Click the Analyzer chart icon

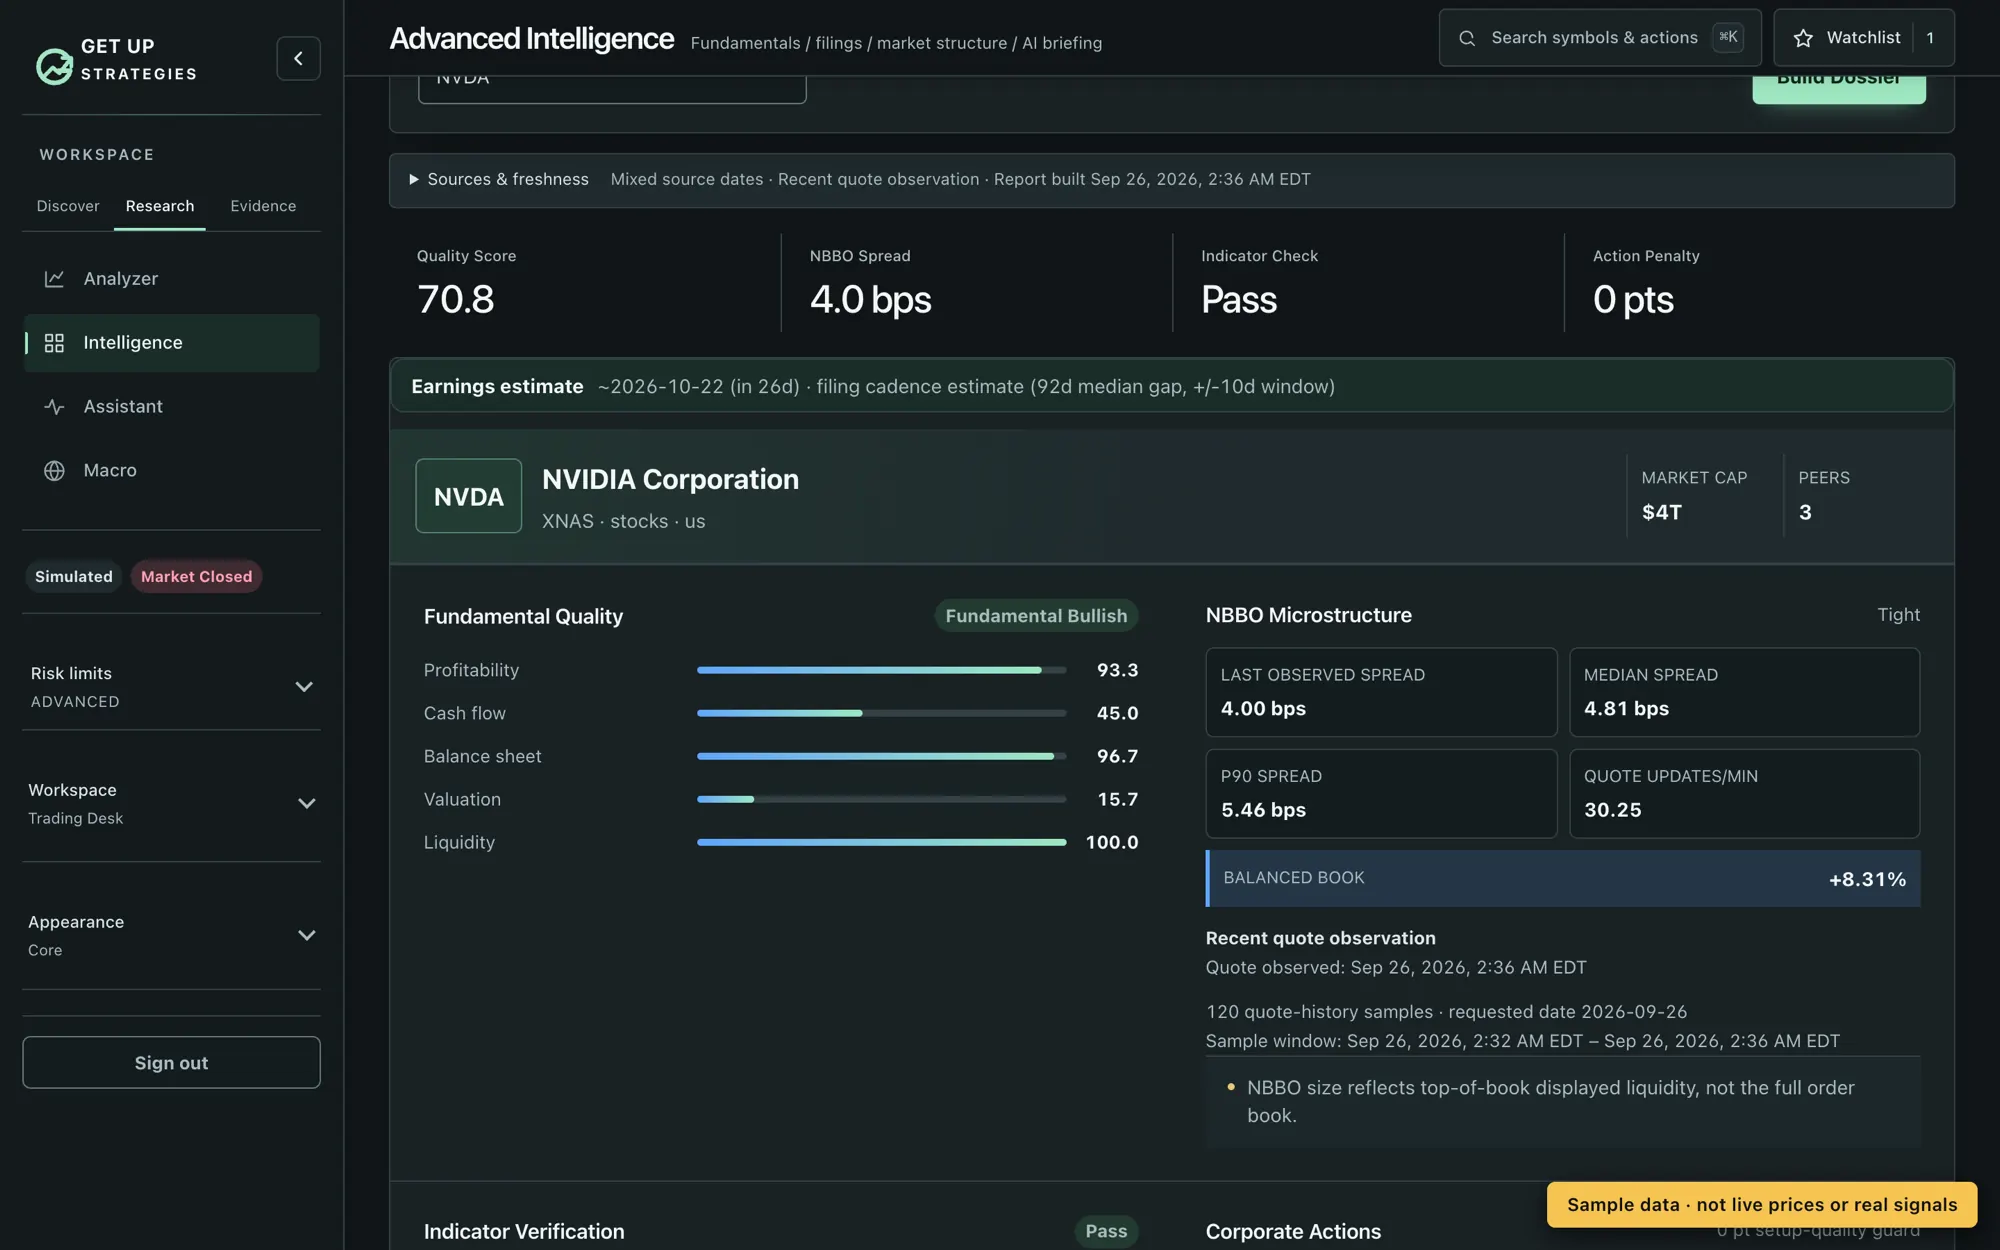pos(54,279)
